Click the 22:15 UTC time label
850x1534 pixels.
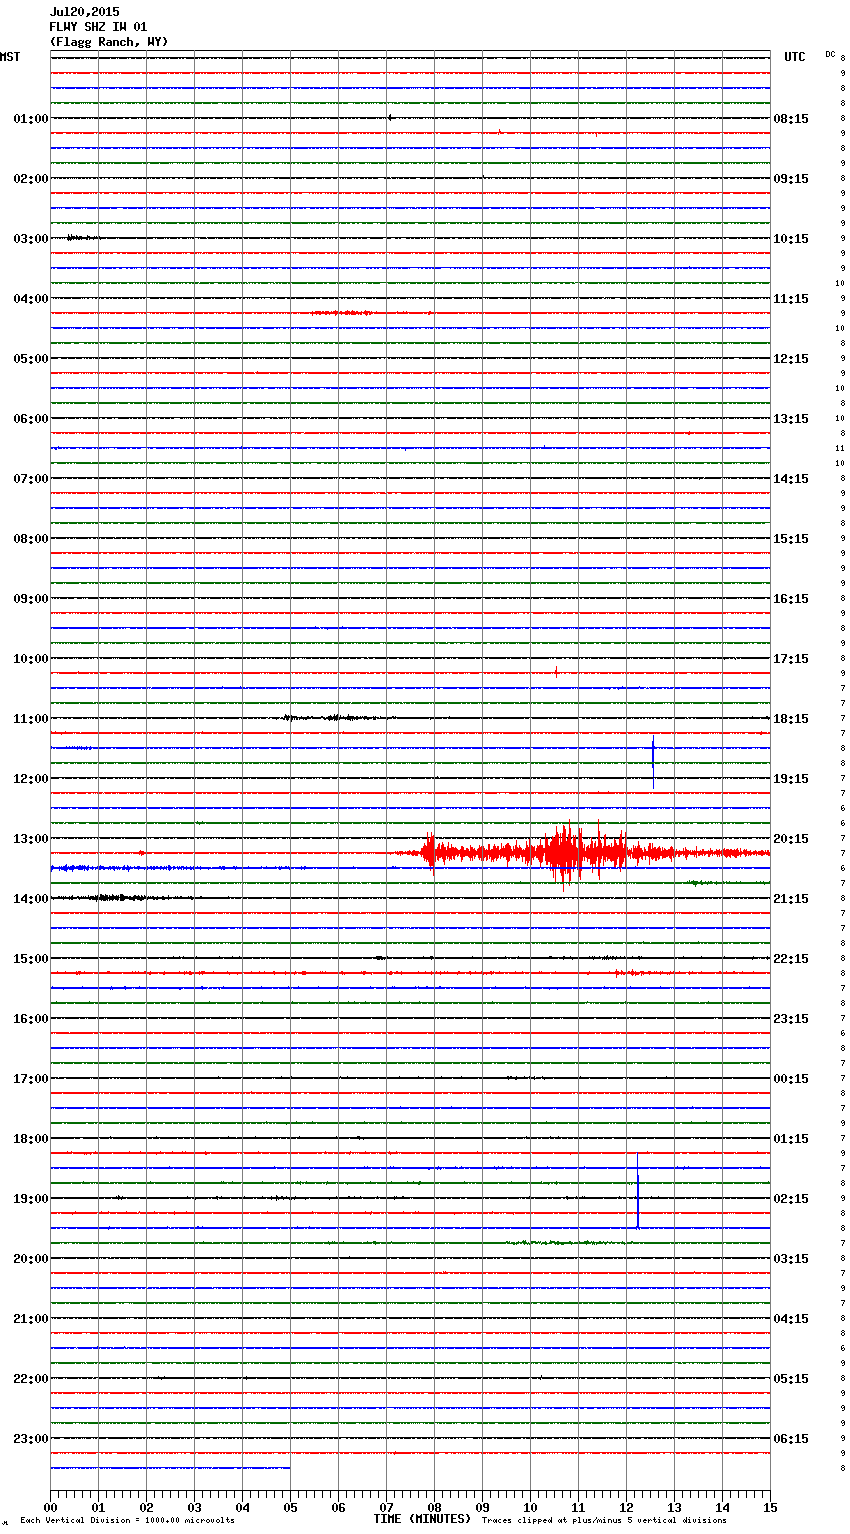pos(791,959)
